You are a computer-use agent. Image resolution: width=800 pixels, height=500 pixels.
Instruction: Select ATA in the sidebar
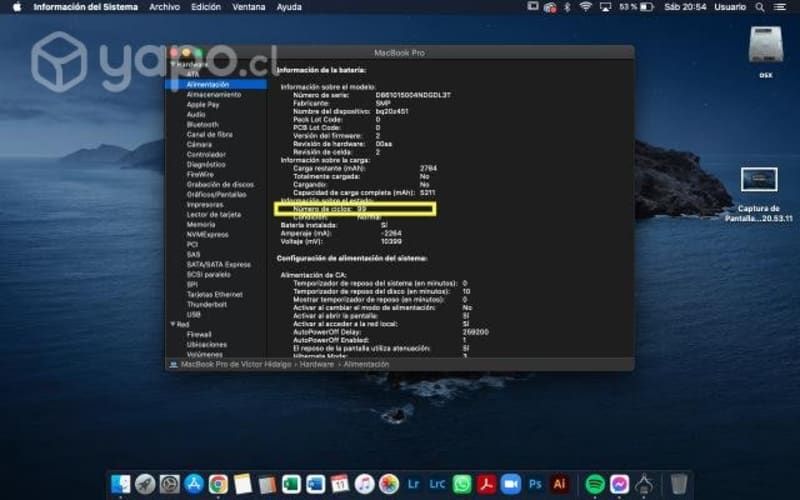193,74
